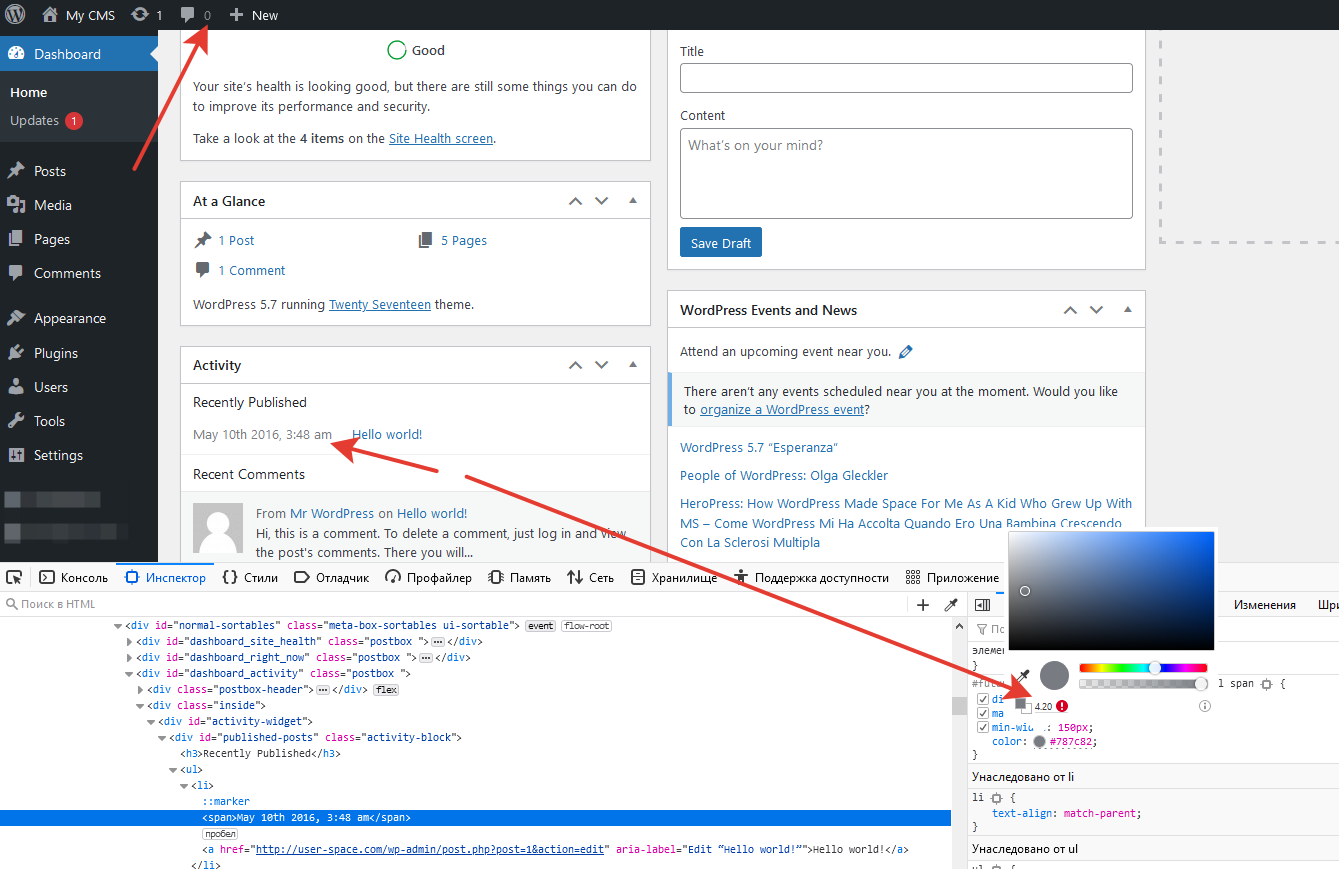Screen dimensions: 1339x869
Task: Open the People of WordPress: Olga Gleckler link
Action: pyautogui.click(x=784, y=476)
